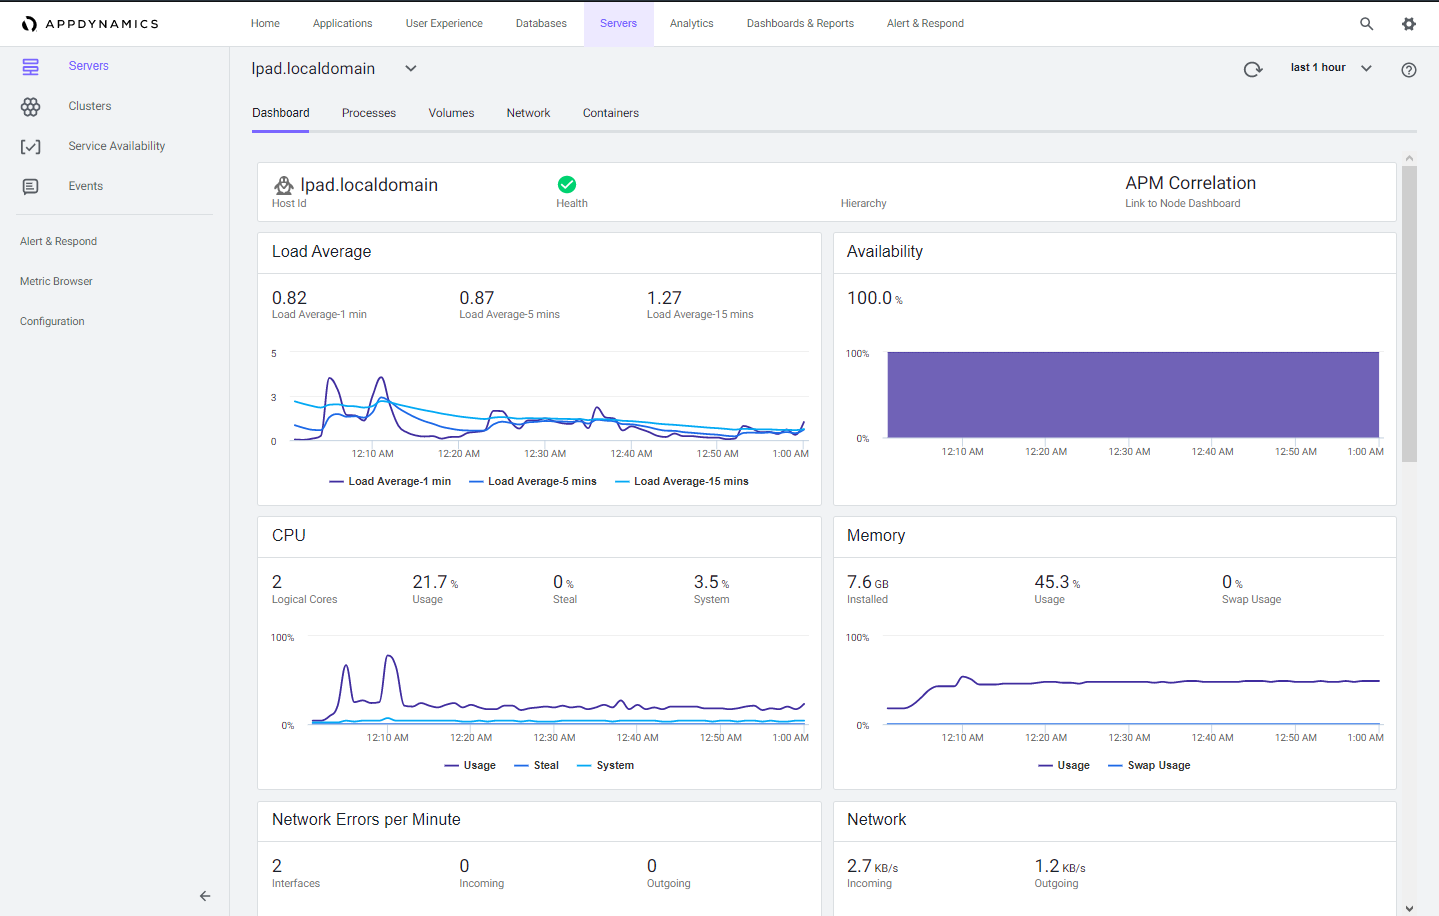Open Service Availability in the sidebar
The image size is (1439, 916).
pos(117,146)
